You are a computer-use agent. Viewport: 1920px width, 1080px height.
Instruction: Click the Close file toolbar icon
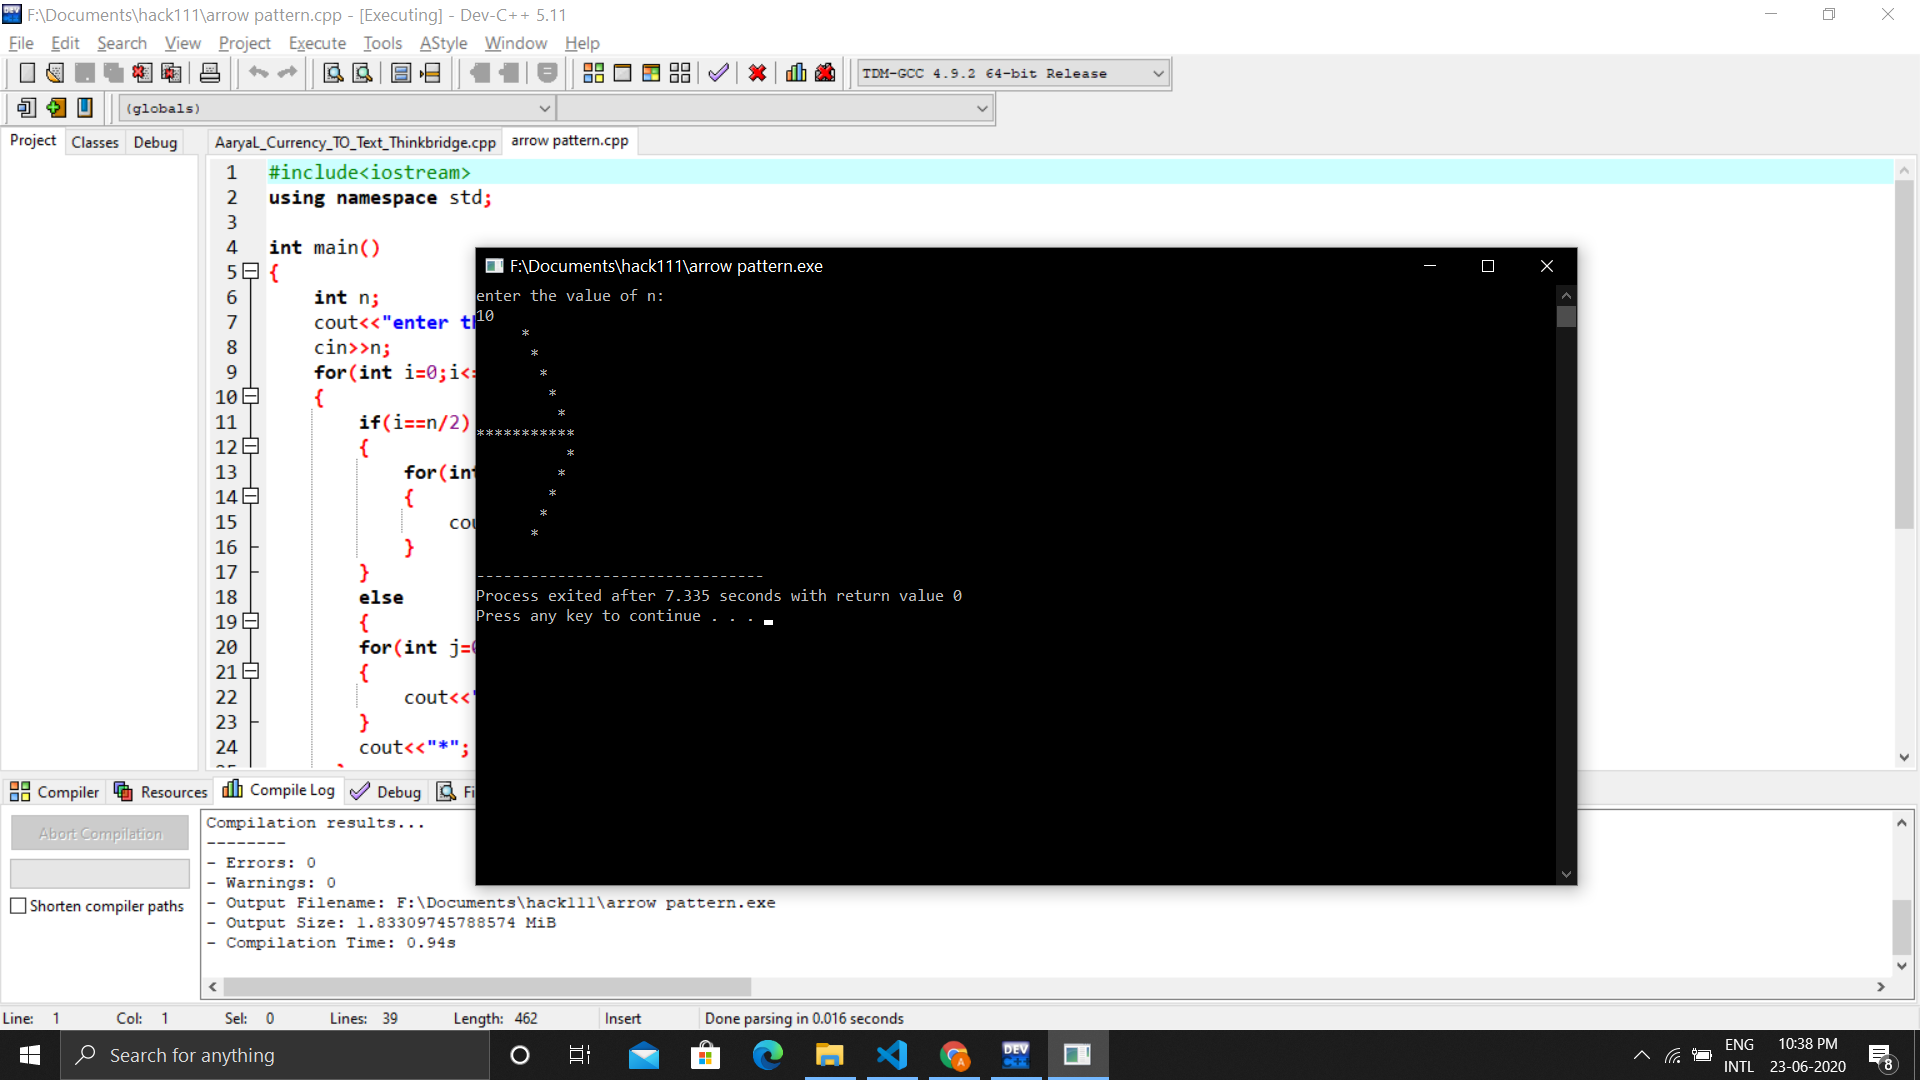142,73
